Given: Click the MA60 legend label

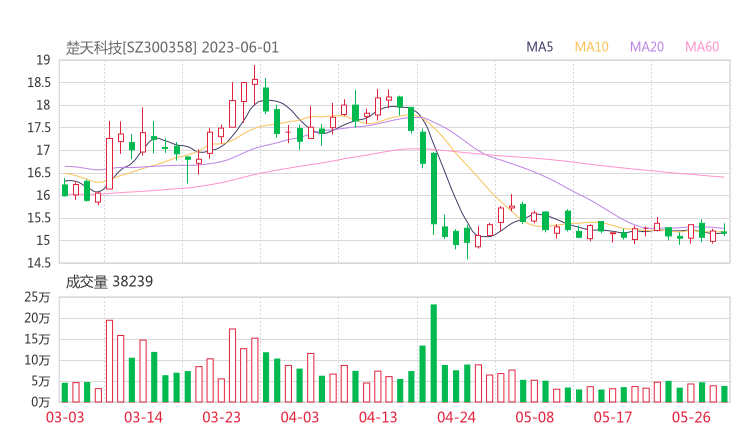Looking at the screenshot, I should point(702,47).
